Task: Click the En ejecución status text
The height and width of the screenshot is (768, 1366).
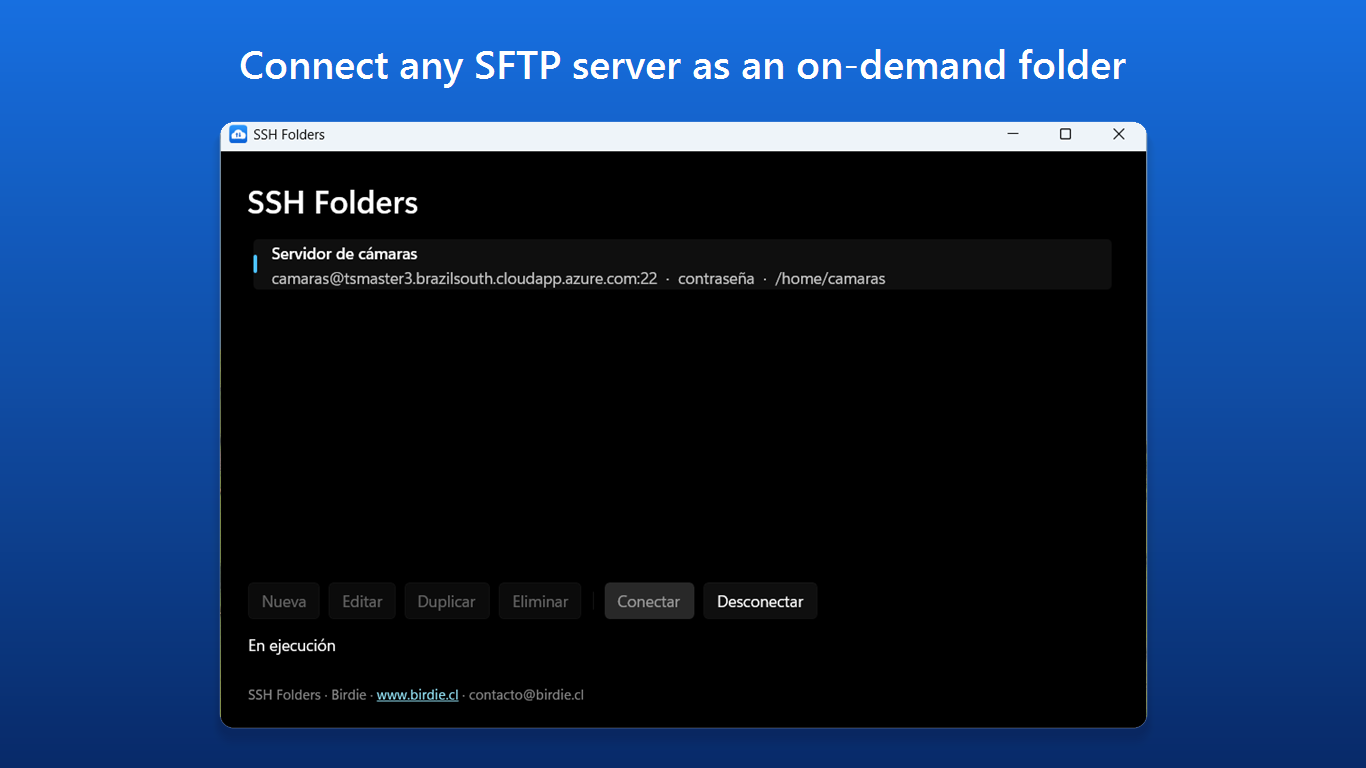Action: (x=292, y=646)
